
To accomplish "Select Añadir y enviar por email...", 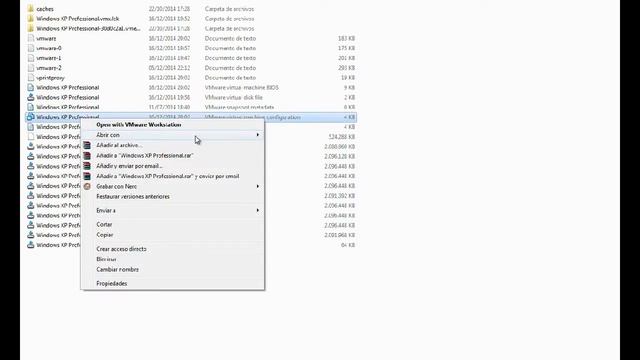I will click(x=129, y=166).
